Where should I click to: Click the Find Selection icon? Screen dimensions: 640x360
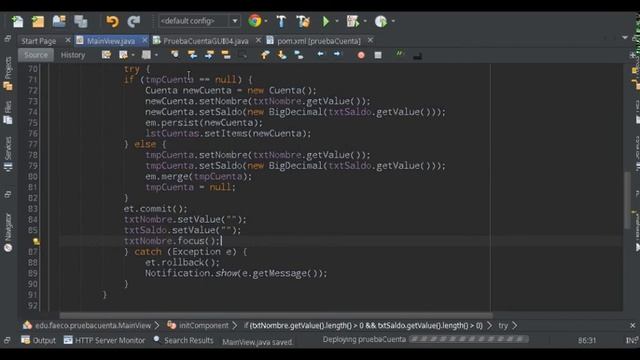click(x=175, y=54)
